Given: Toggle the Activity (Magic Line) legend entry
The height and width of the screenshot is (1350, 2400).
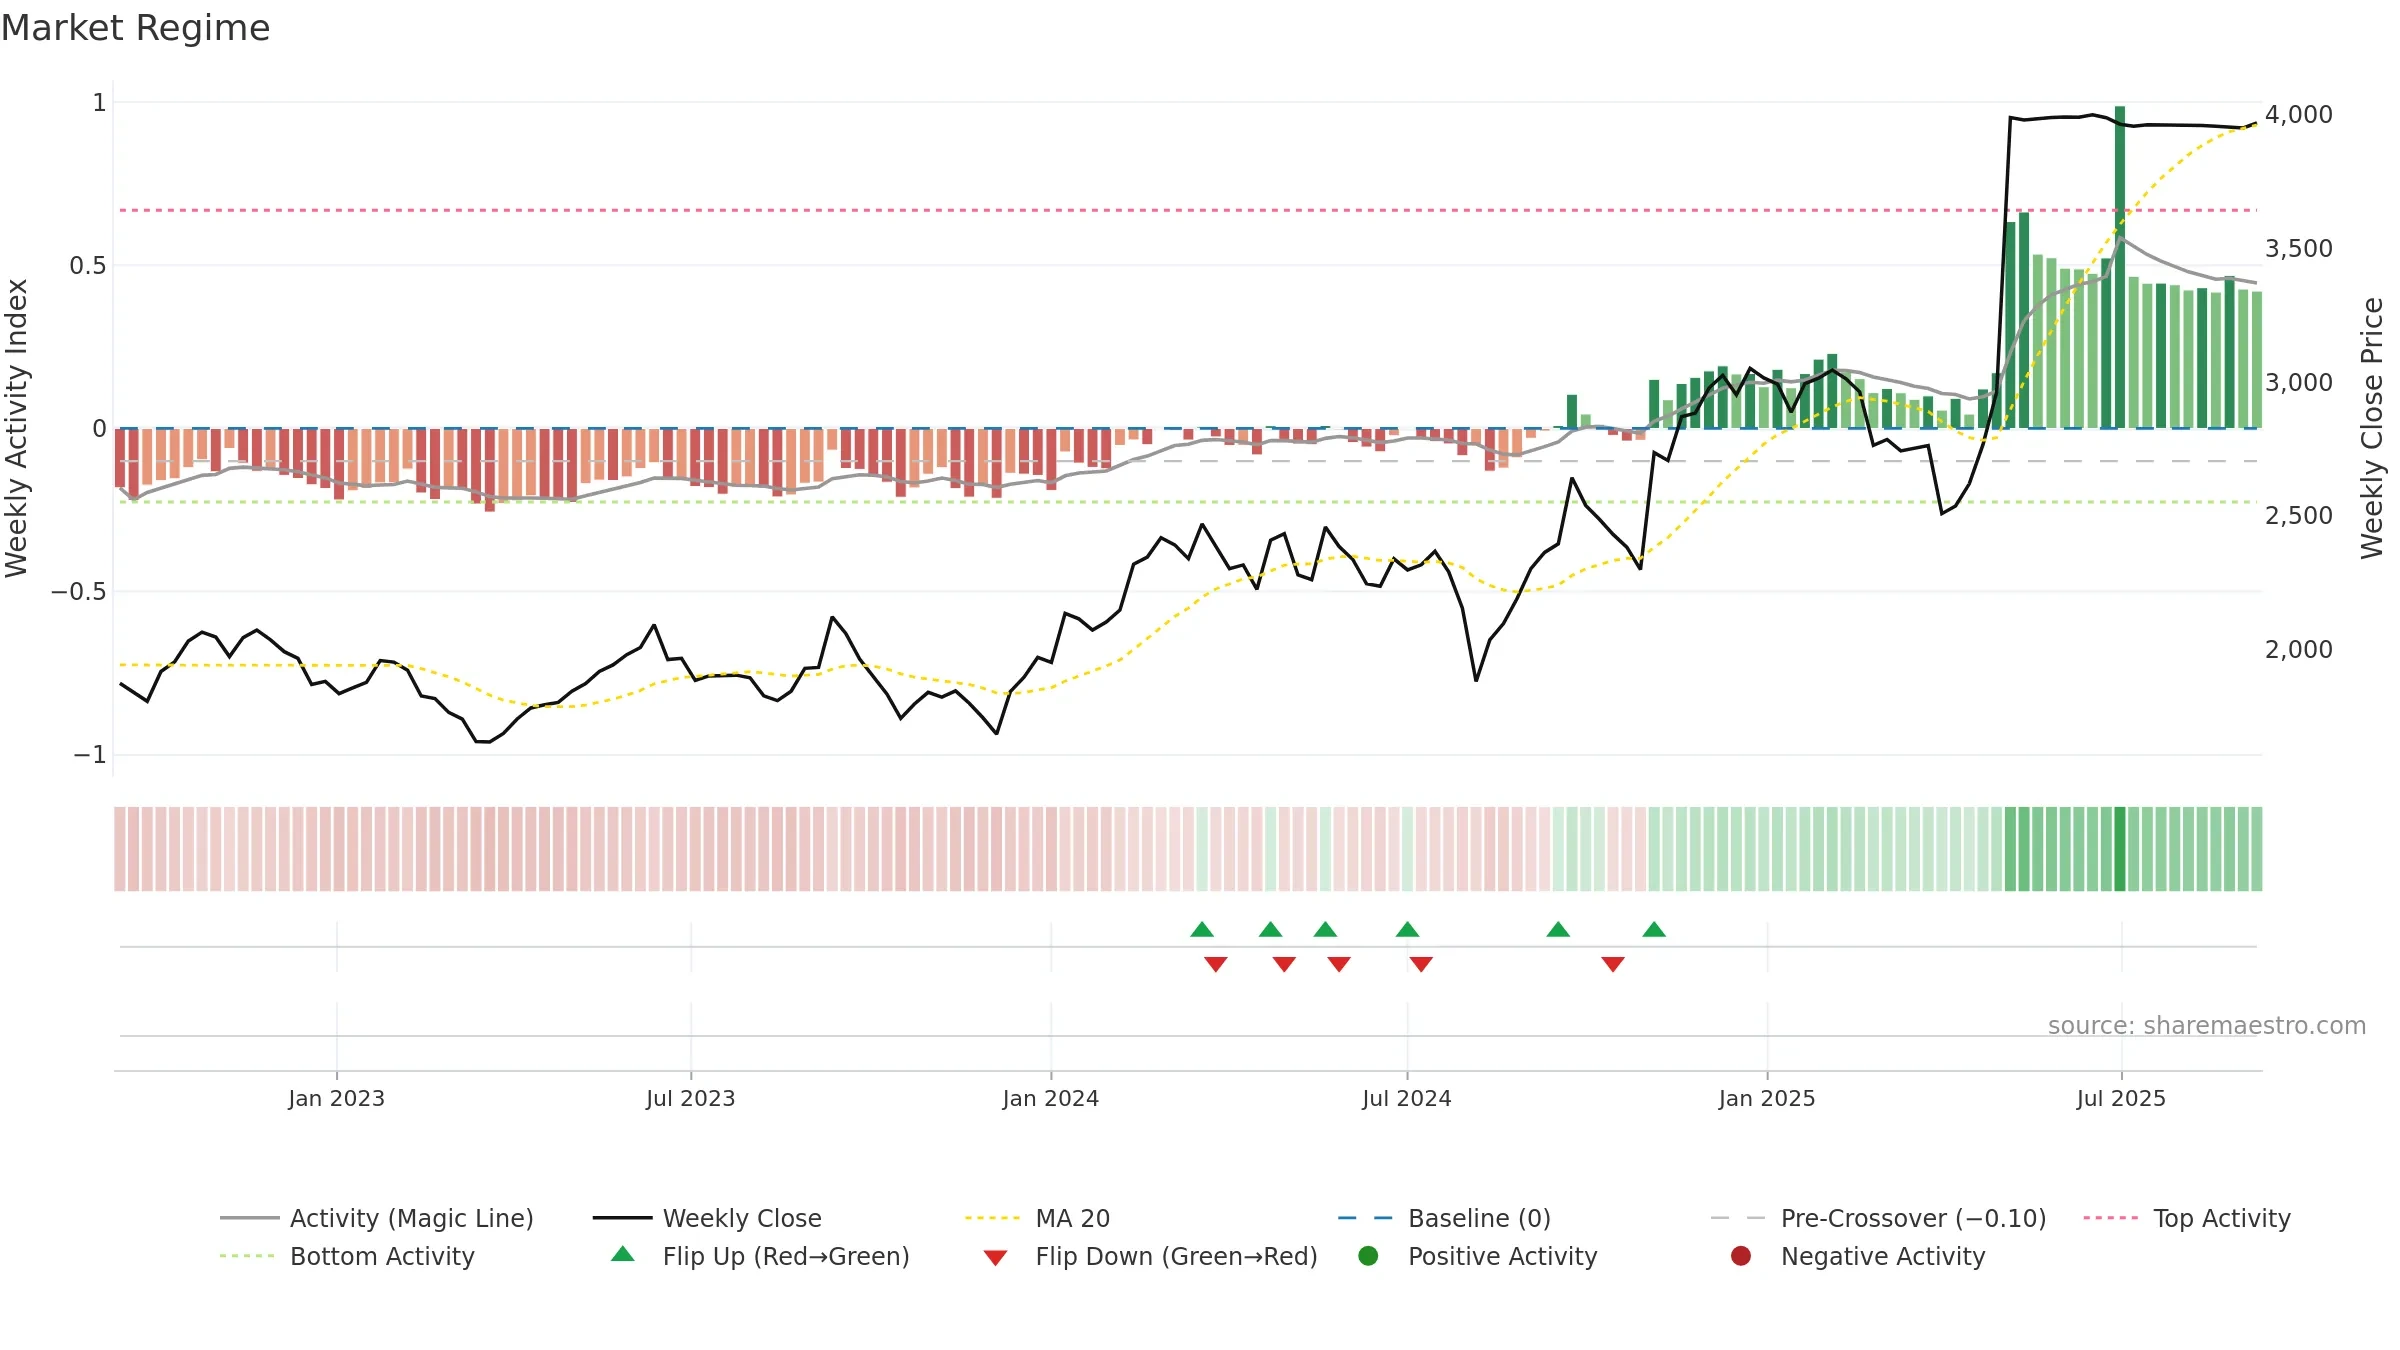Looking at the screenshot, I should (x=377, y=1218).
